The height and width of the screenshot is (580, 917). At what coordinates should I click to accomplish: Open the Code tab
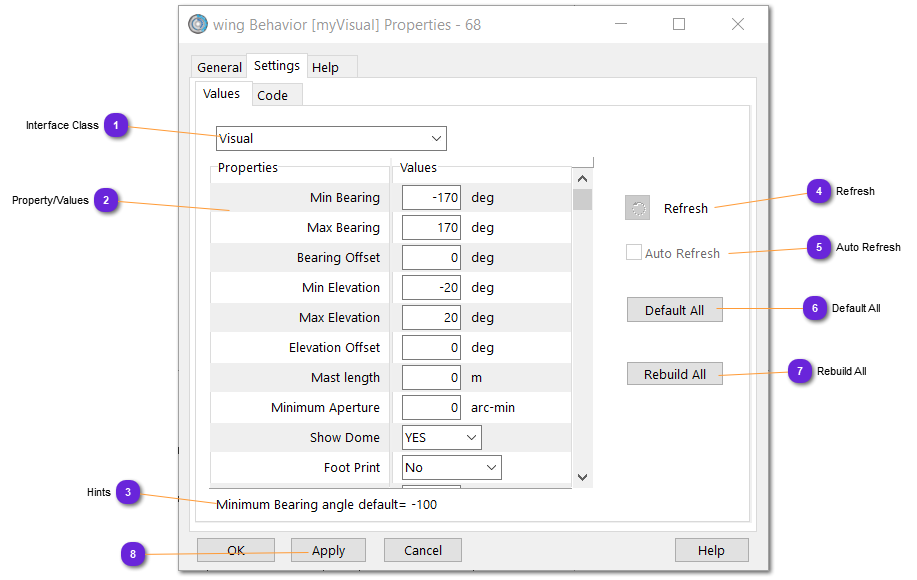point(272,95)
